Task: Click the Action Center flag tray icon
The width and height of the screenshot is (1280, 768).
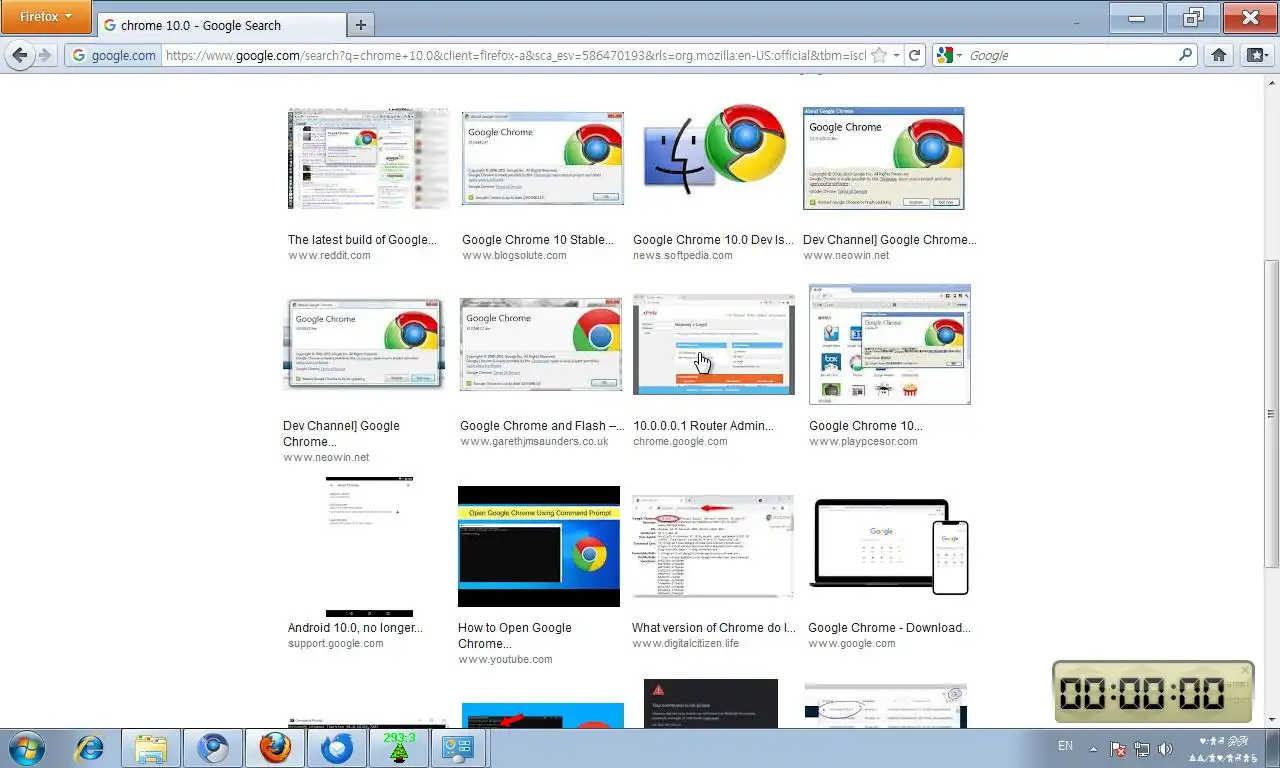Action: (x=1118, y=748)
